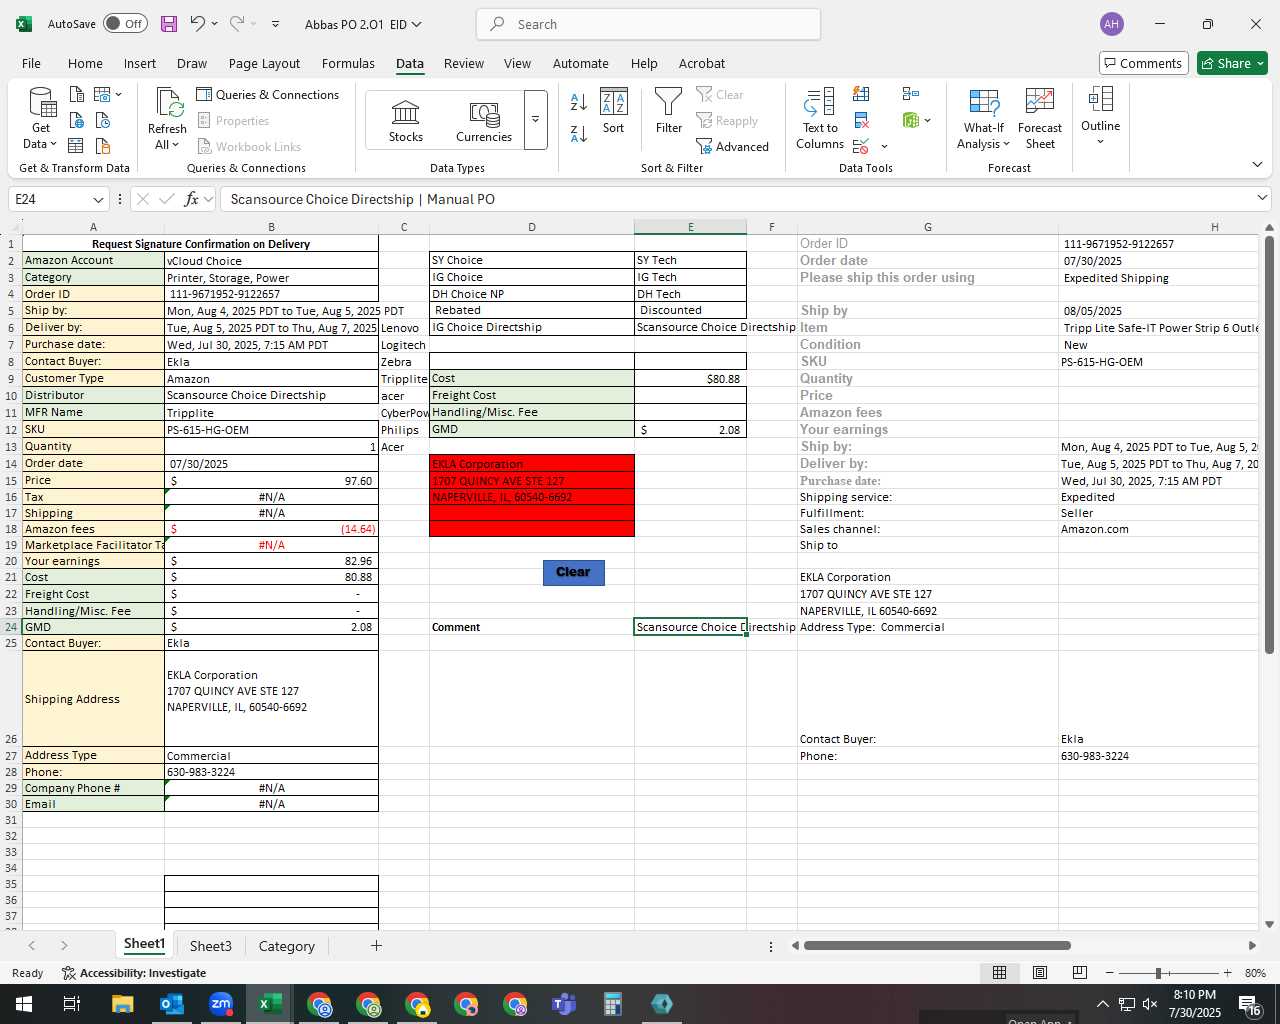Click the From Web icon
1280x1024 pixels.
coord(77,121)
